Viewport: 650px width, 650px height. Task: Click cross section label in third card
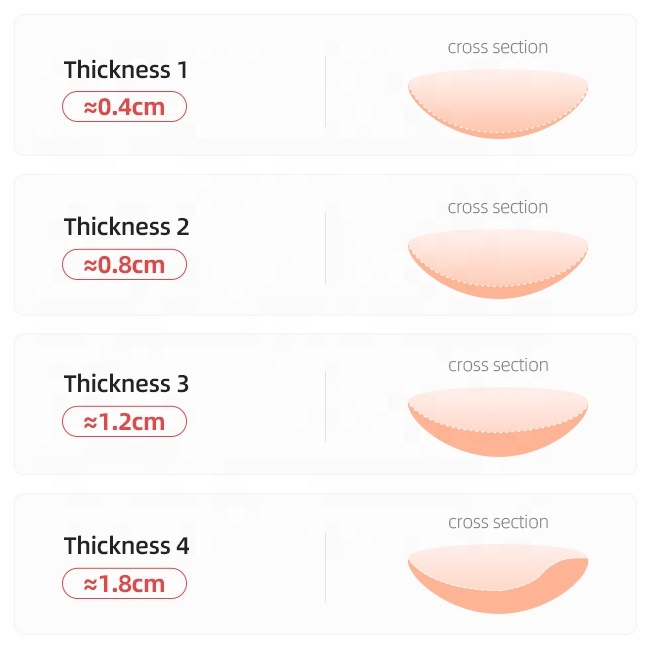coord(498,365)
